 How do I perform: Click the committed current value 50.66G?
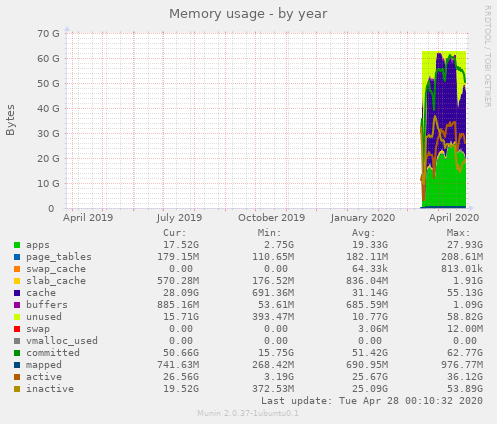pos(181,353)
